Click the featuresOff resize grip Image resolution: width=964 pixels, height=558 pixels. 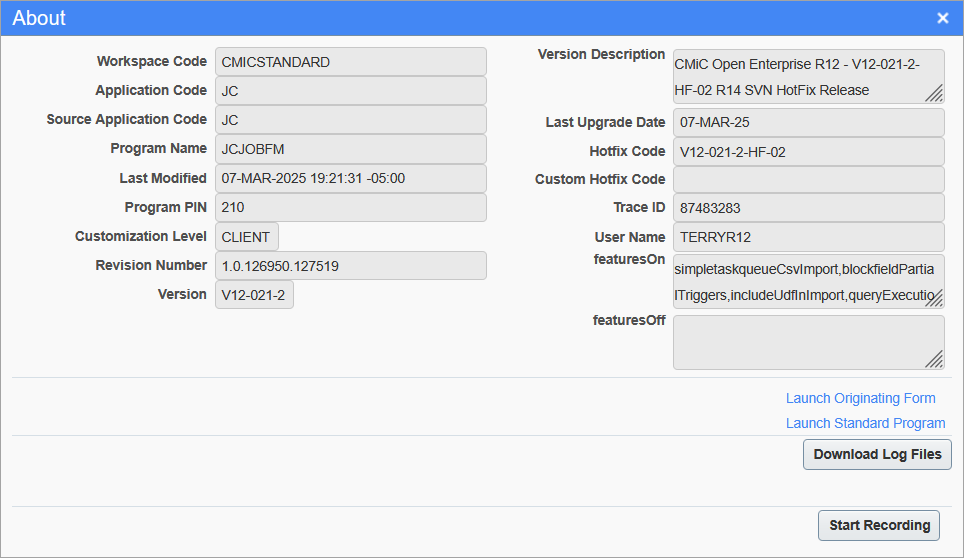[934, 360]
